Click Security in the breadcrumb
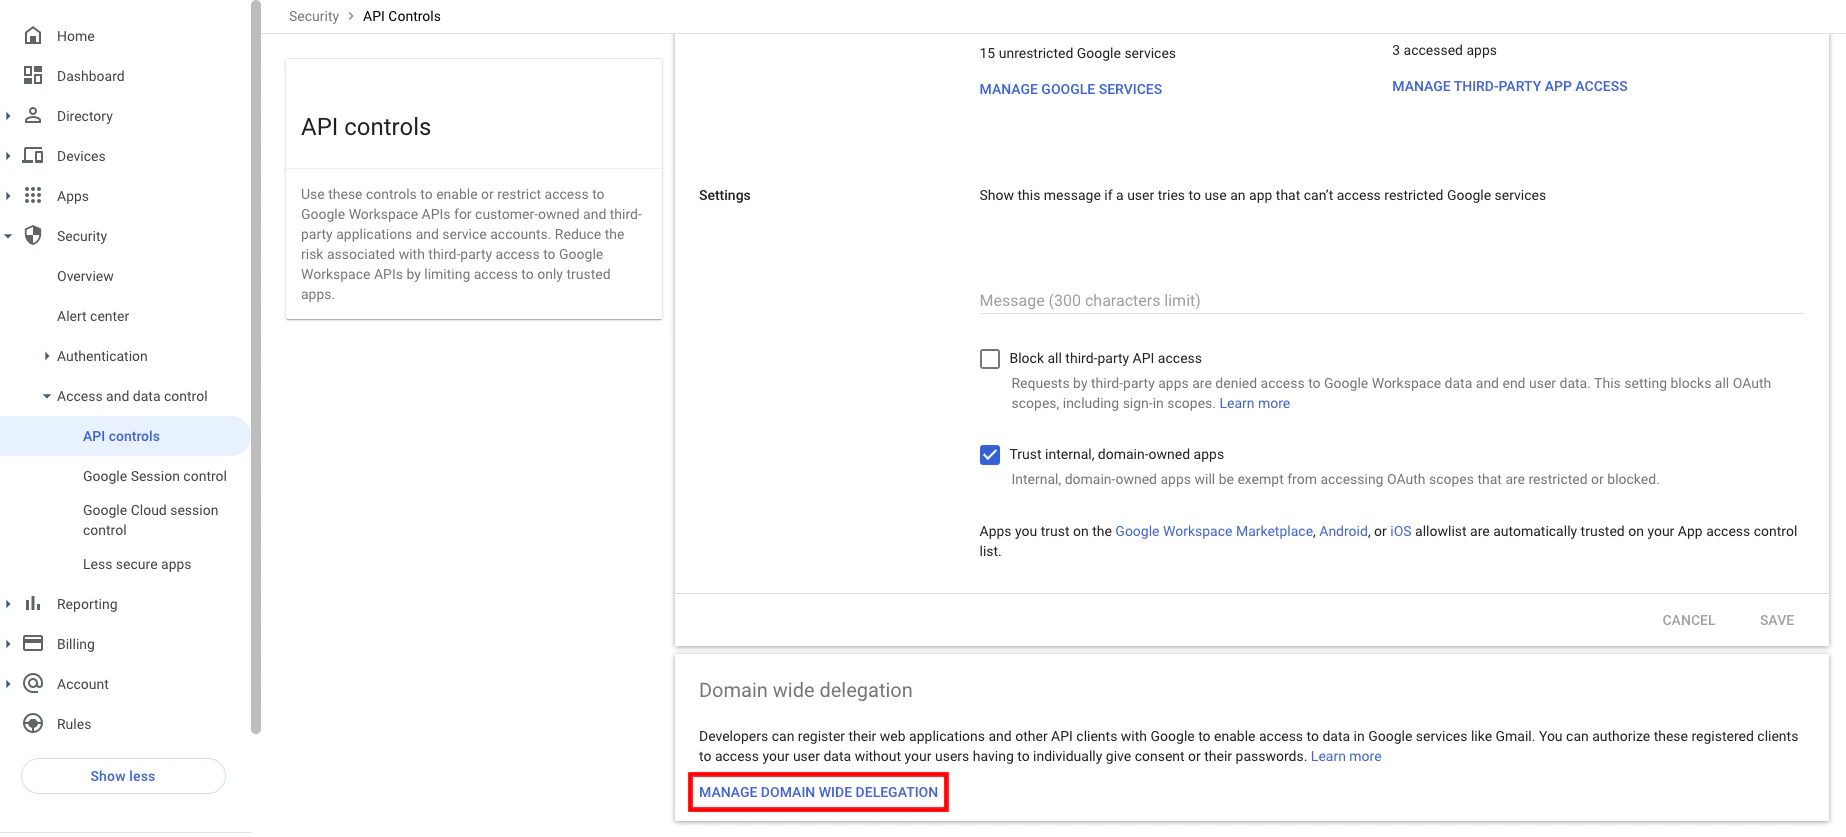Screen dimensions: 1846x837 314,16
